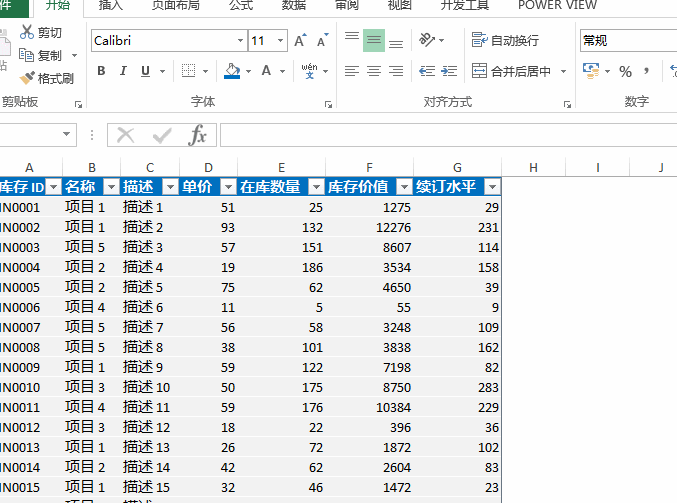Expand filter dropdown for 库存价值 column
Viewport: 677px width, 503px height.
point(404,187)
